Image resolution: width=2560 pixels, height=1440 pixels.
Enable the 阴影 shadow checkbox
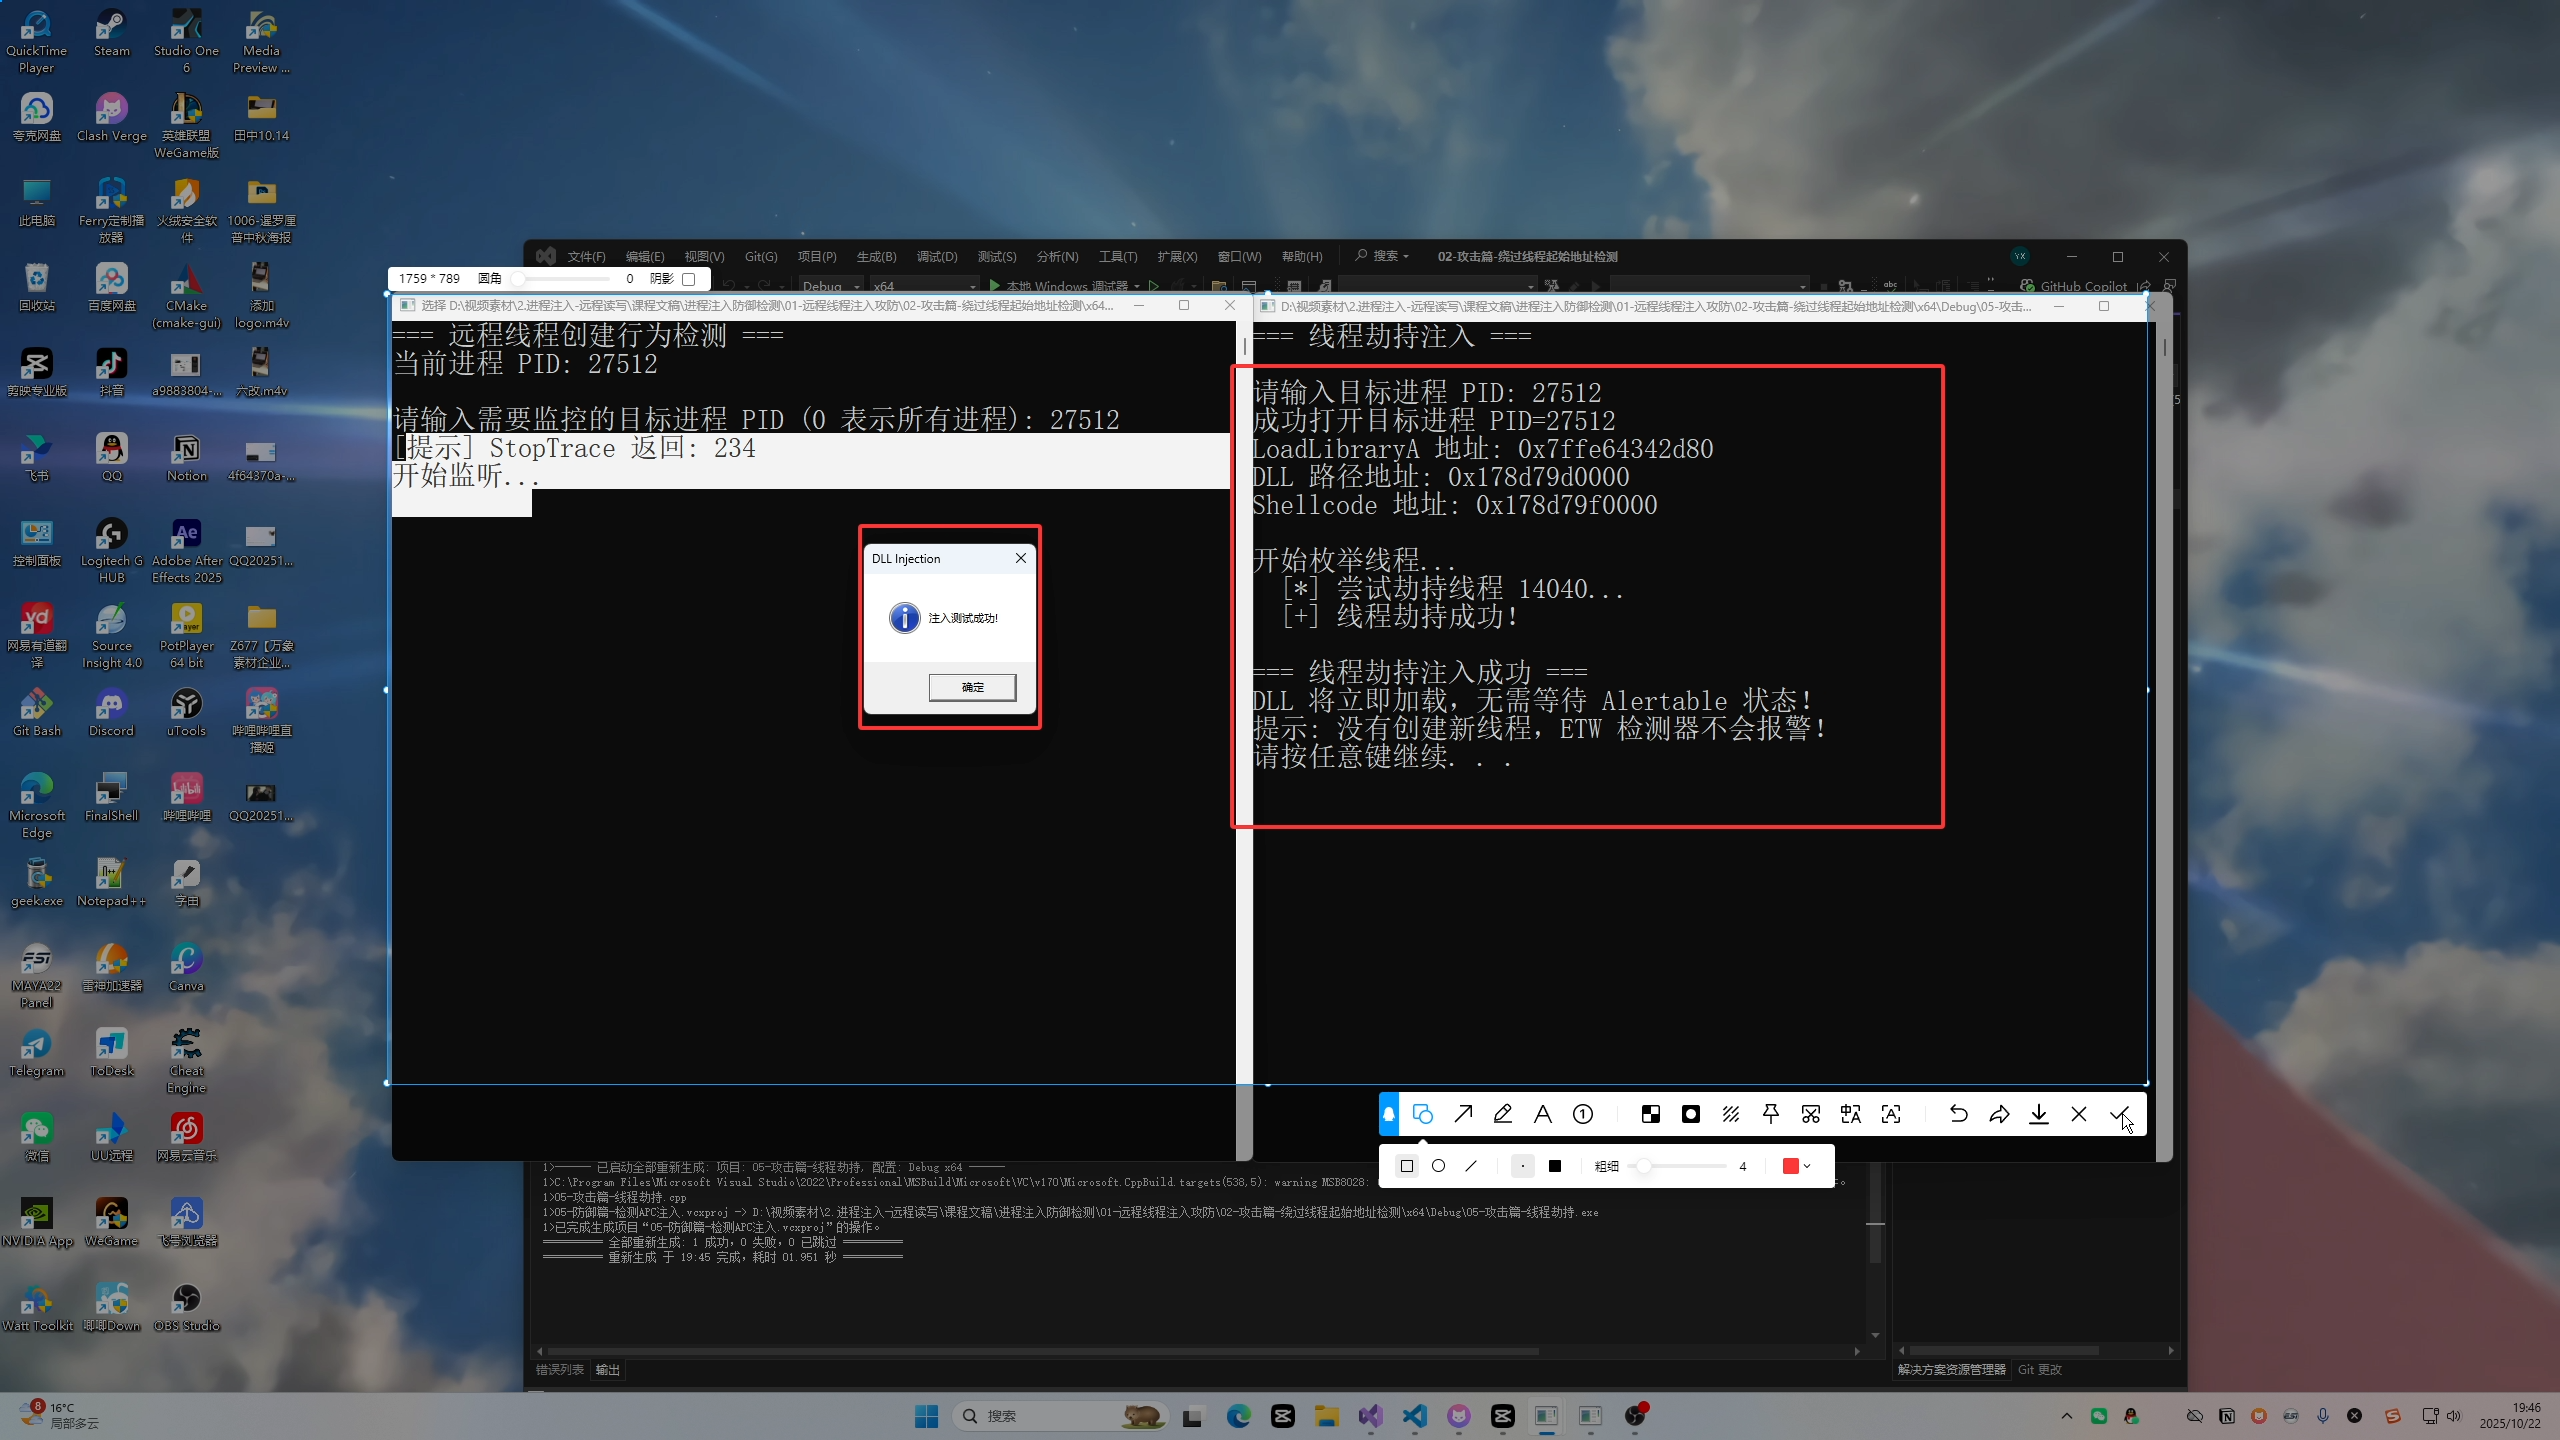point(688,279)
